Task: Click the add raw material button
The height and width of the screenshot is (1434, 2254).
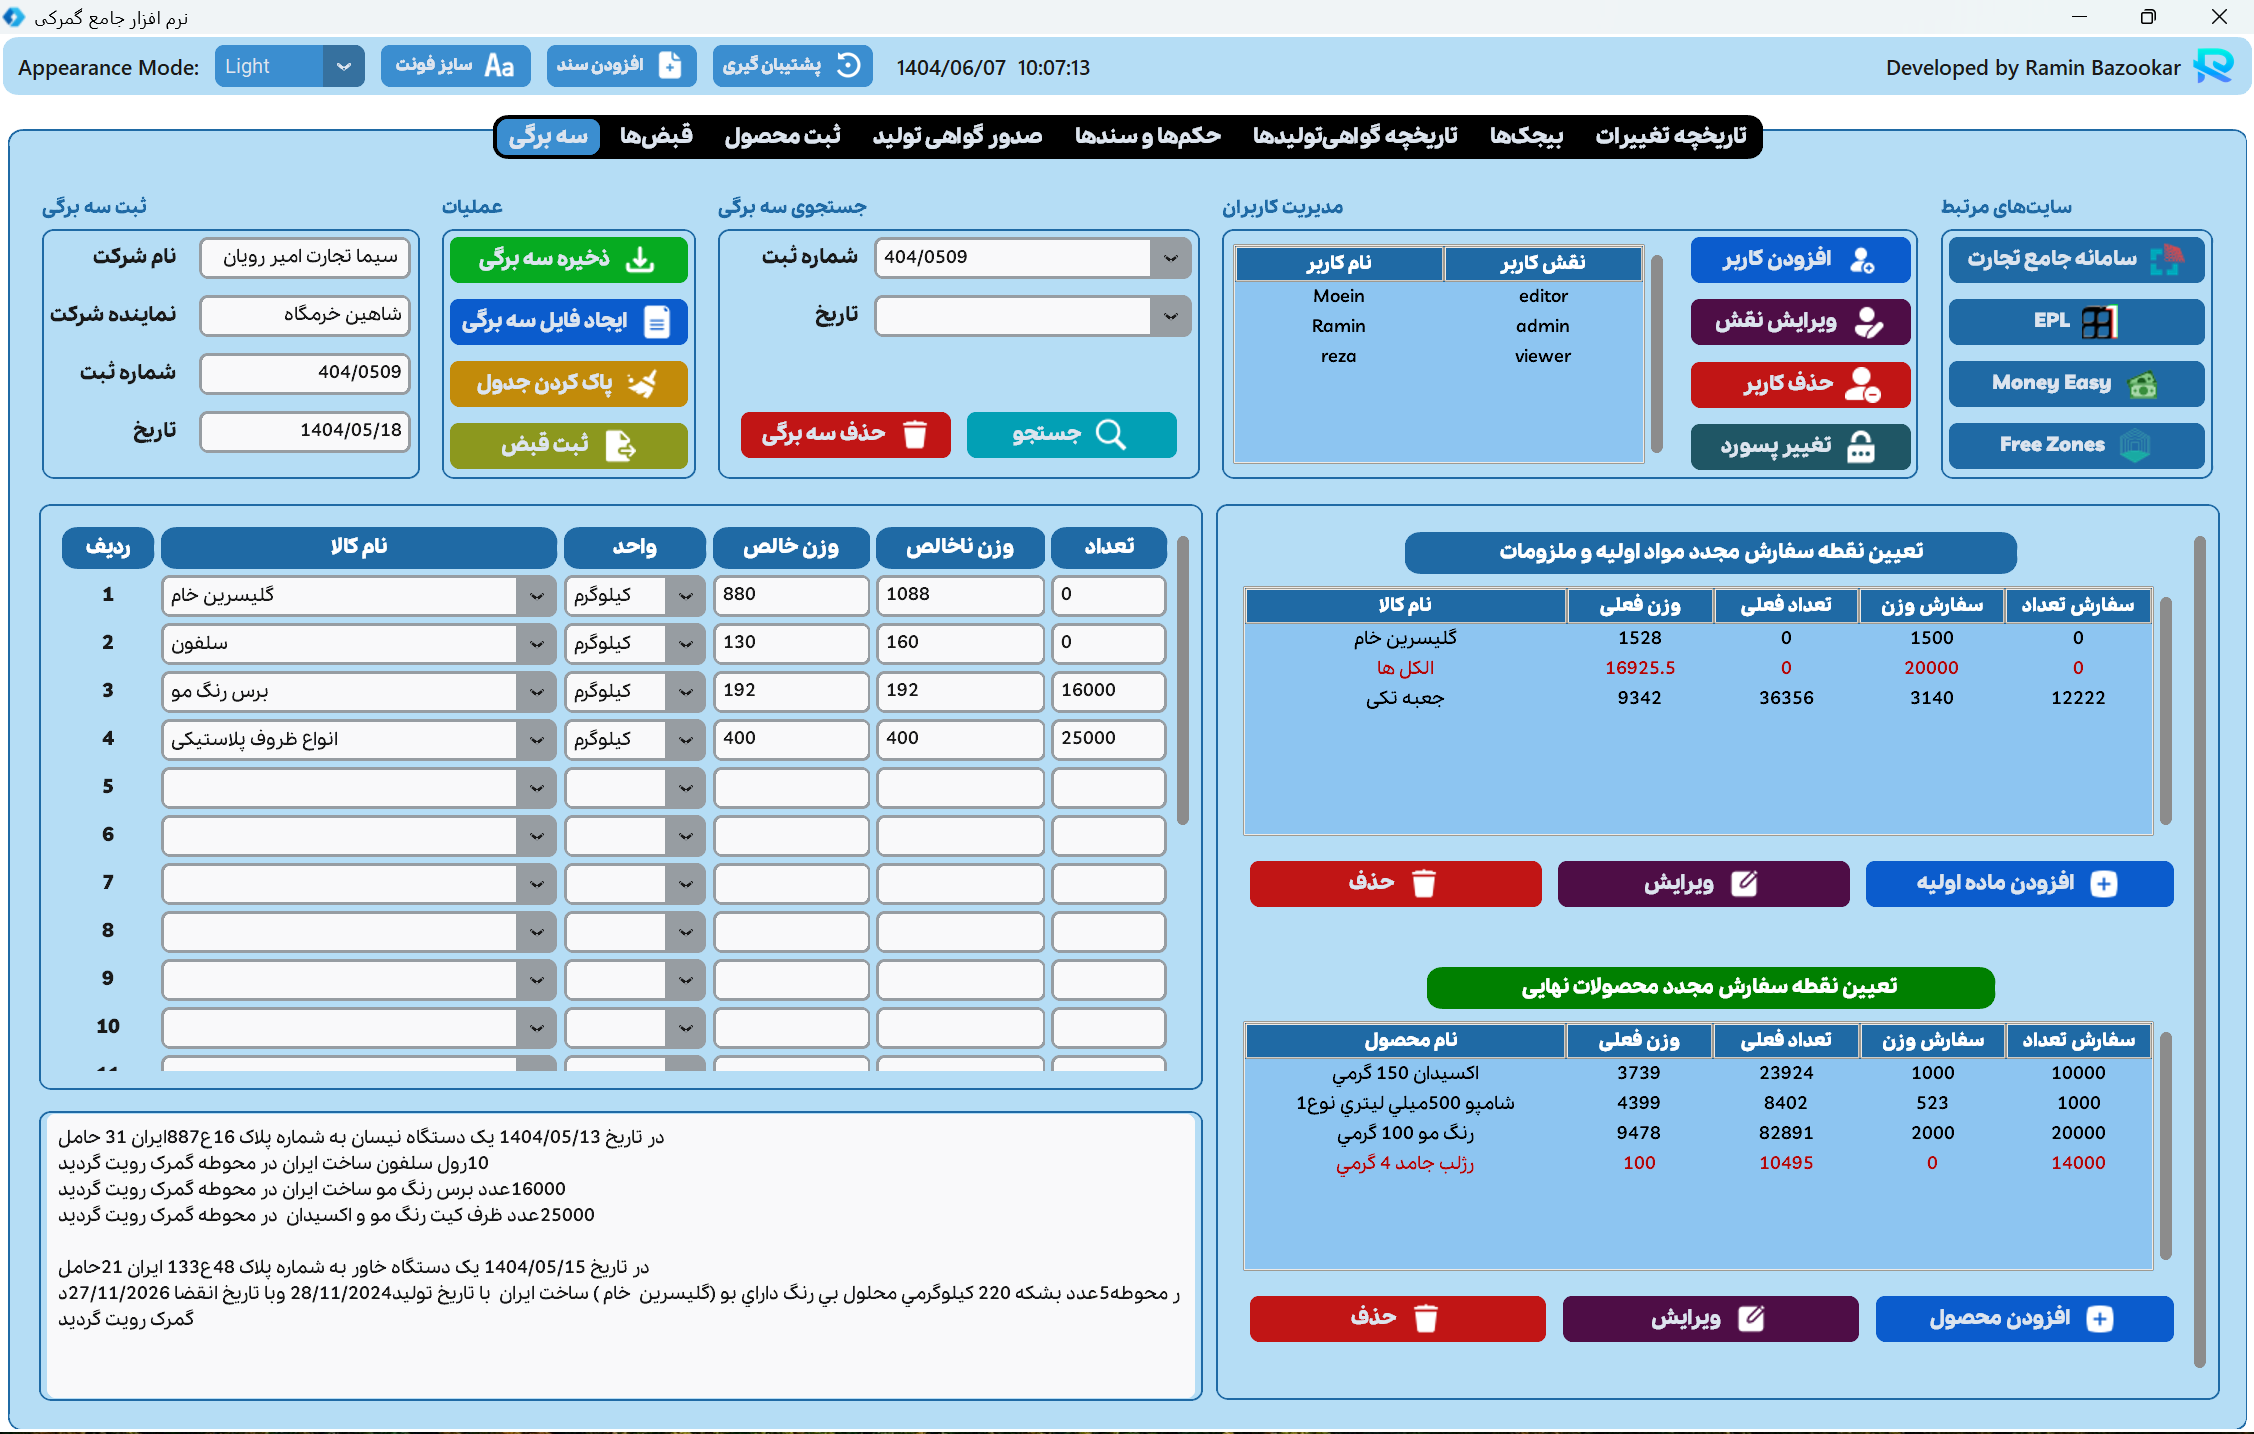Action: tap(2018, 884)
